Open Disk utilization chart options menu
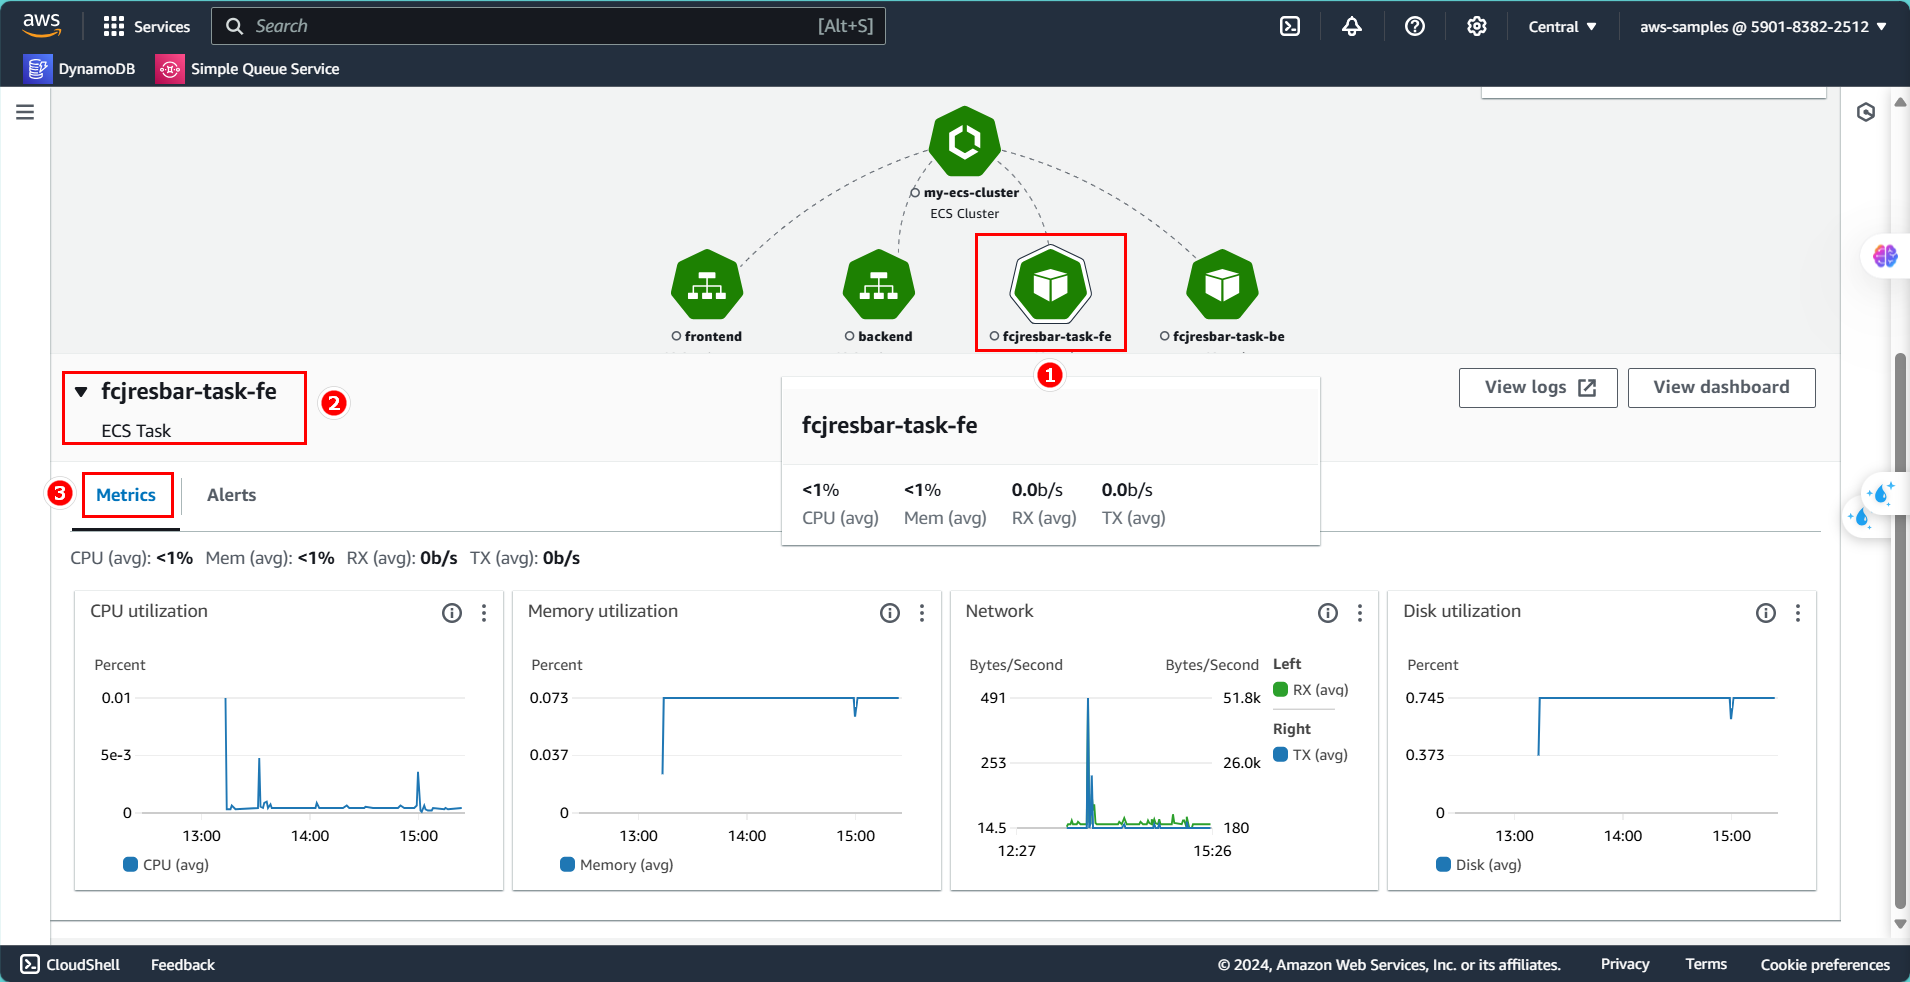This screenshot has width=1910, height=982. tap(1798, 613)
